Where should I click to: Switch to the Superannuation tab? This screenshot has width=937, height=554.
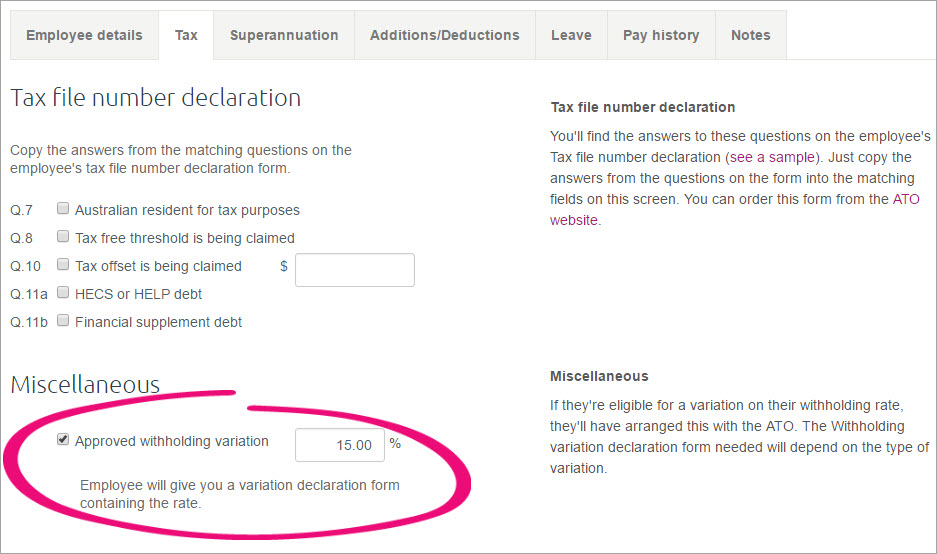coord(284,35)
